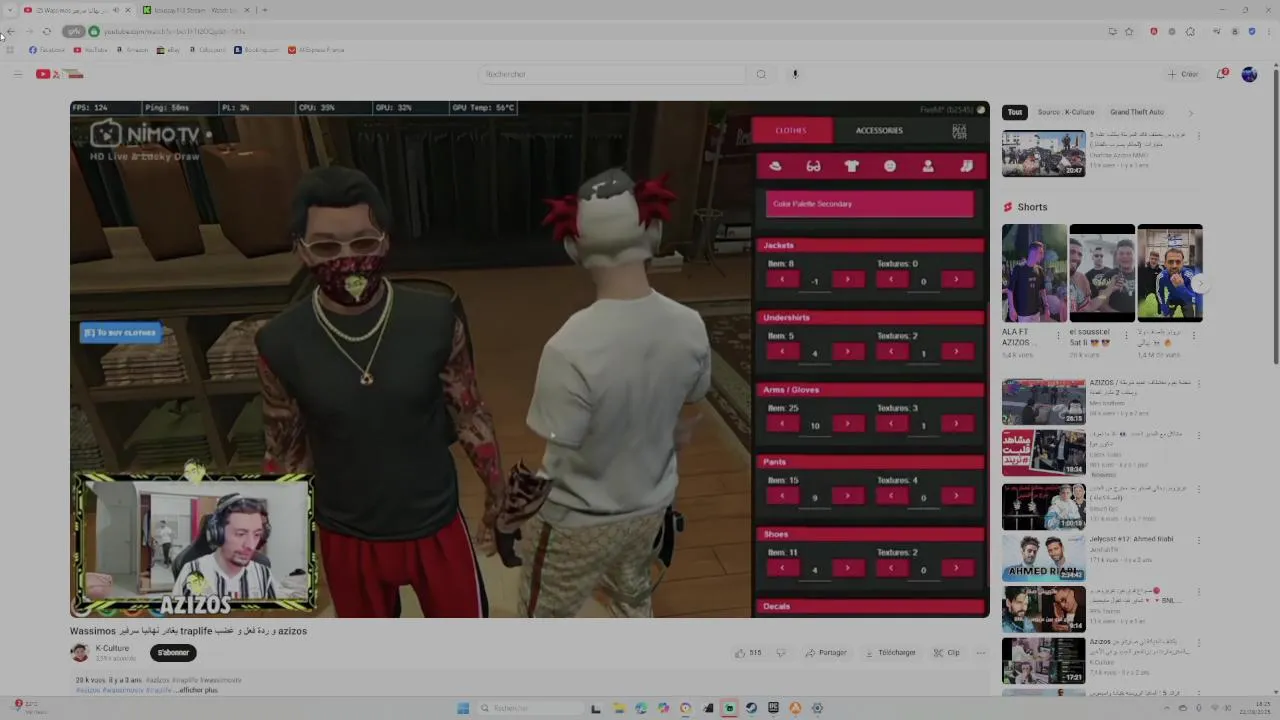Open the YouTube hamburger guide menu
1280x720 pixels.
click(17, 74)
